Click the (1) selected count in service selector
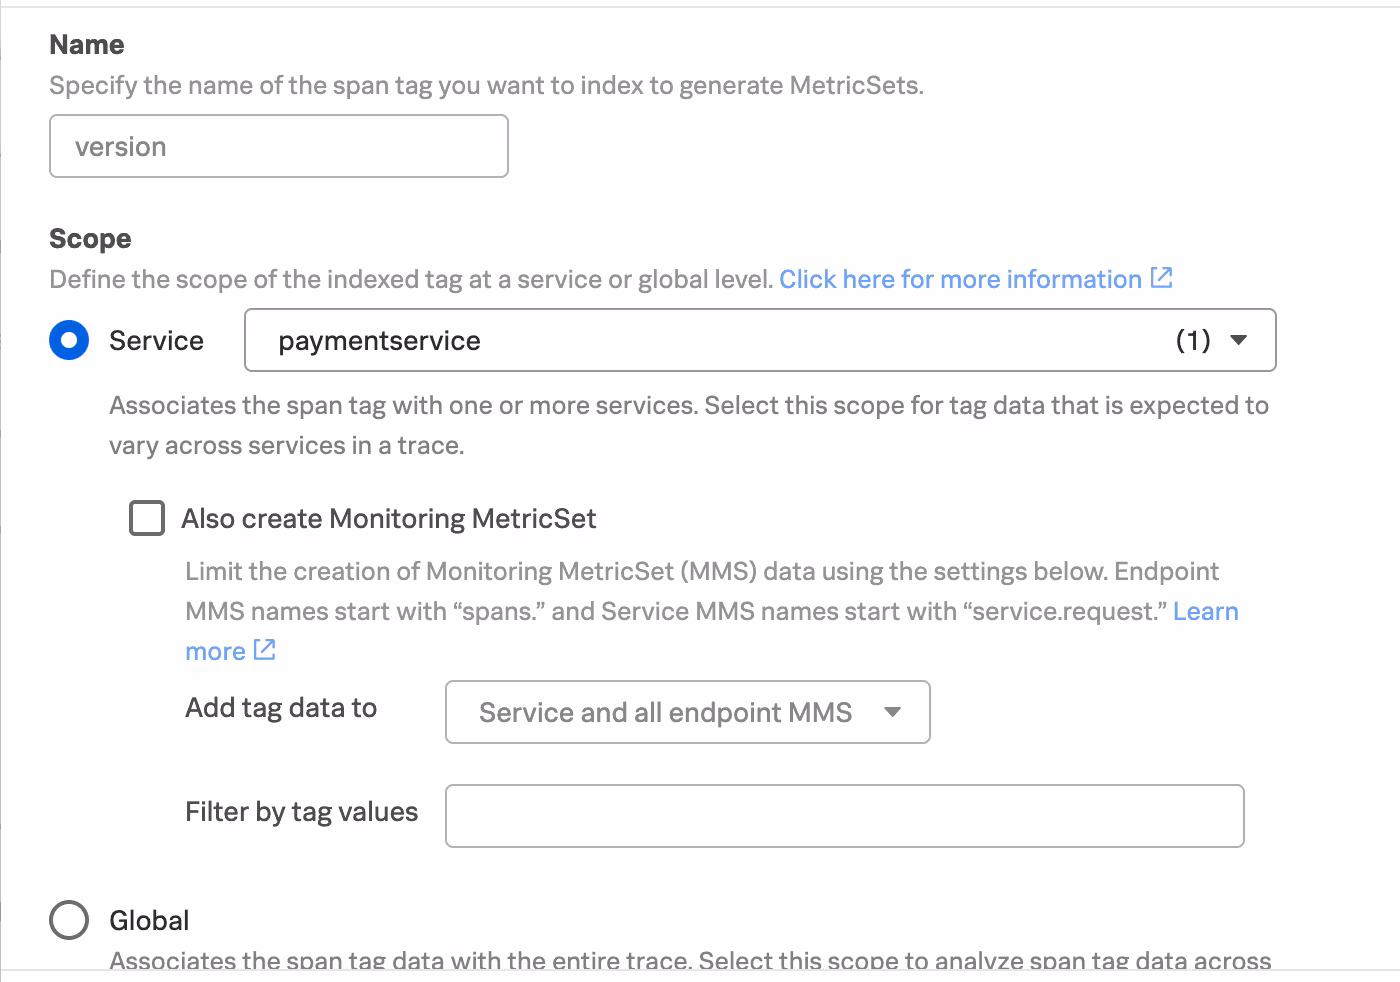1400x982 pixels. 1192,341
